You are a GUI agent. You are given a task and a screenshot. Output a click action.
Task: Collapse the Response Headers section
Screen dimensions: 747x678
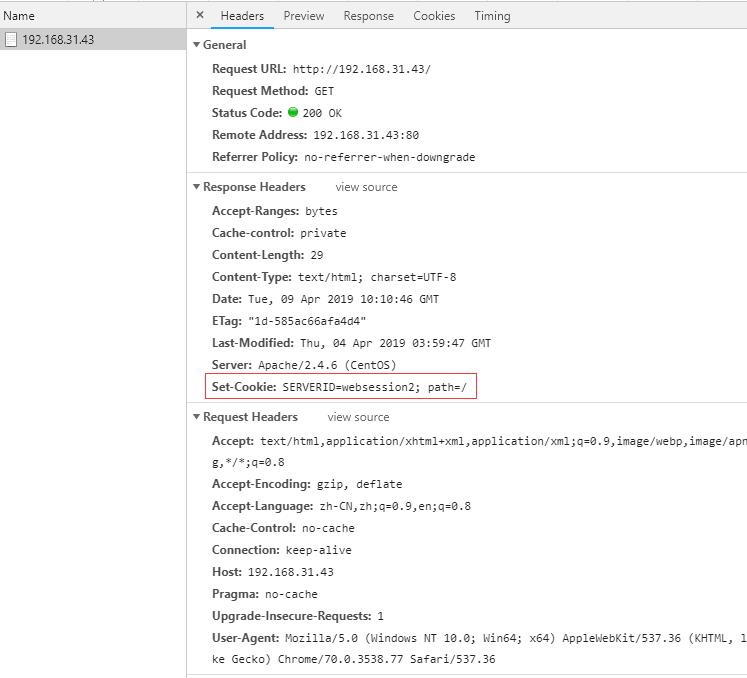196,187
